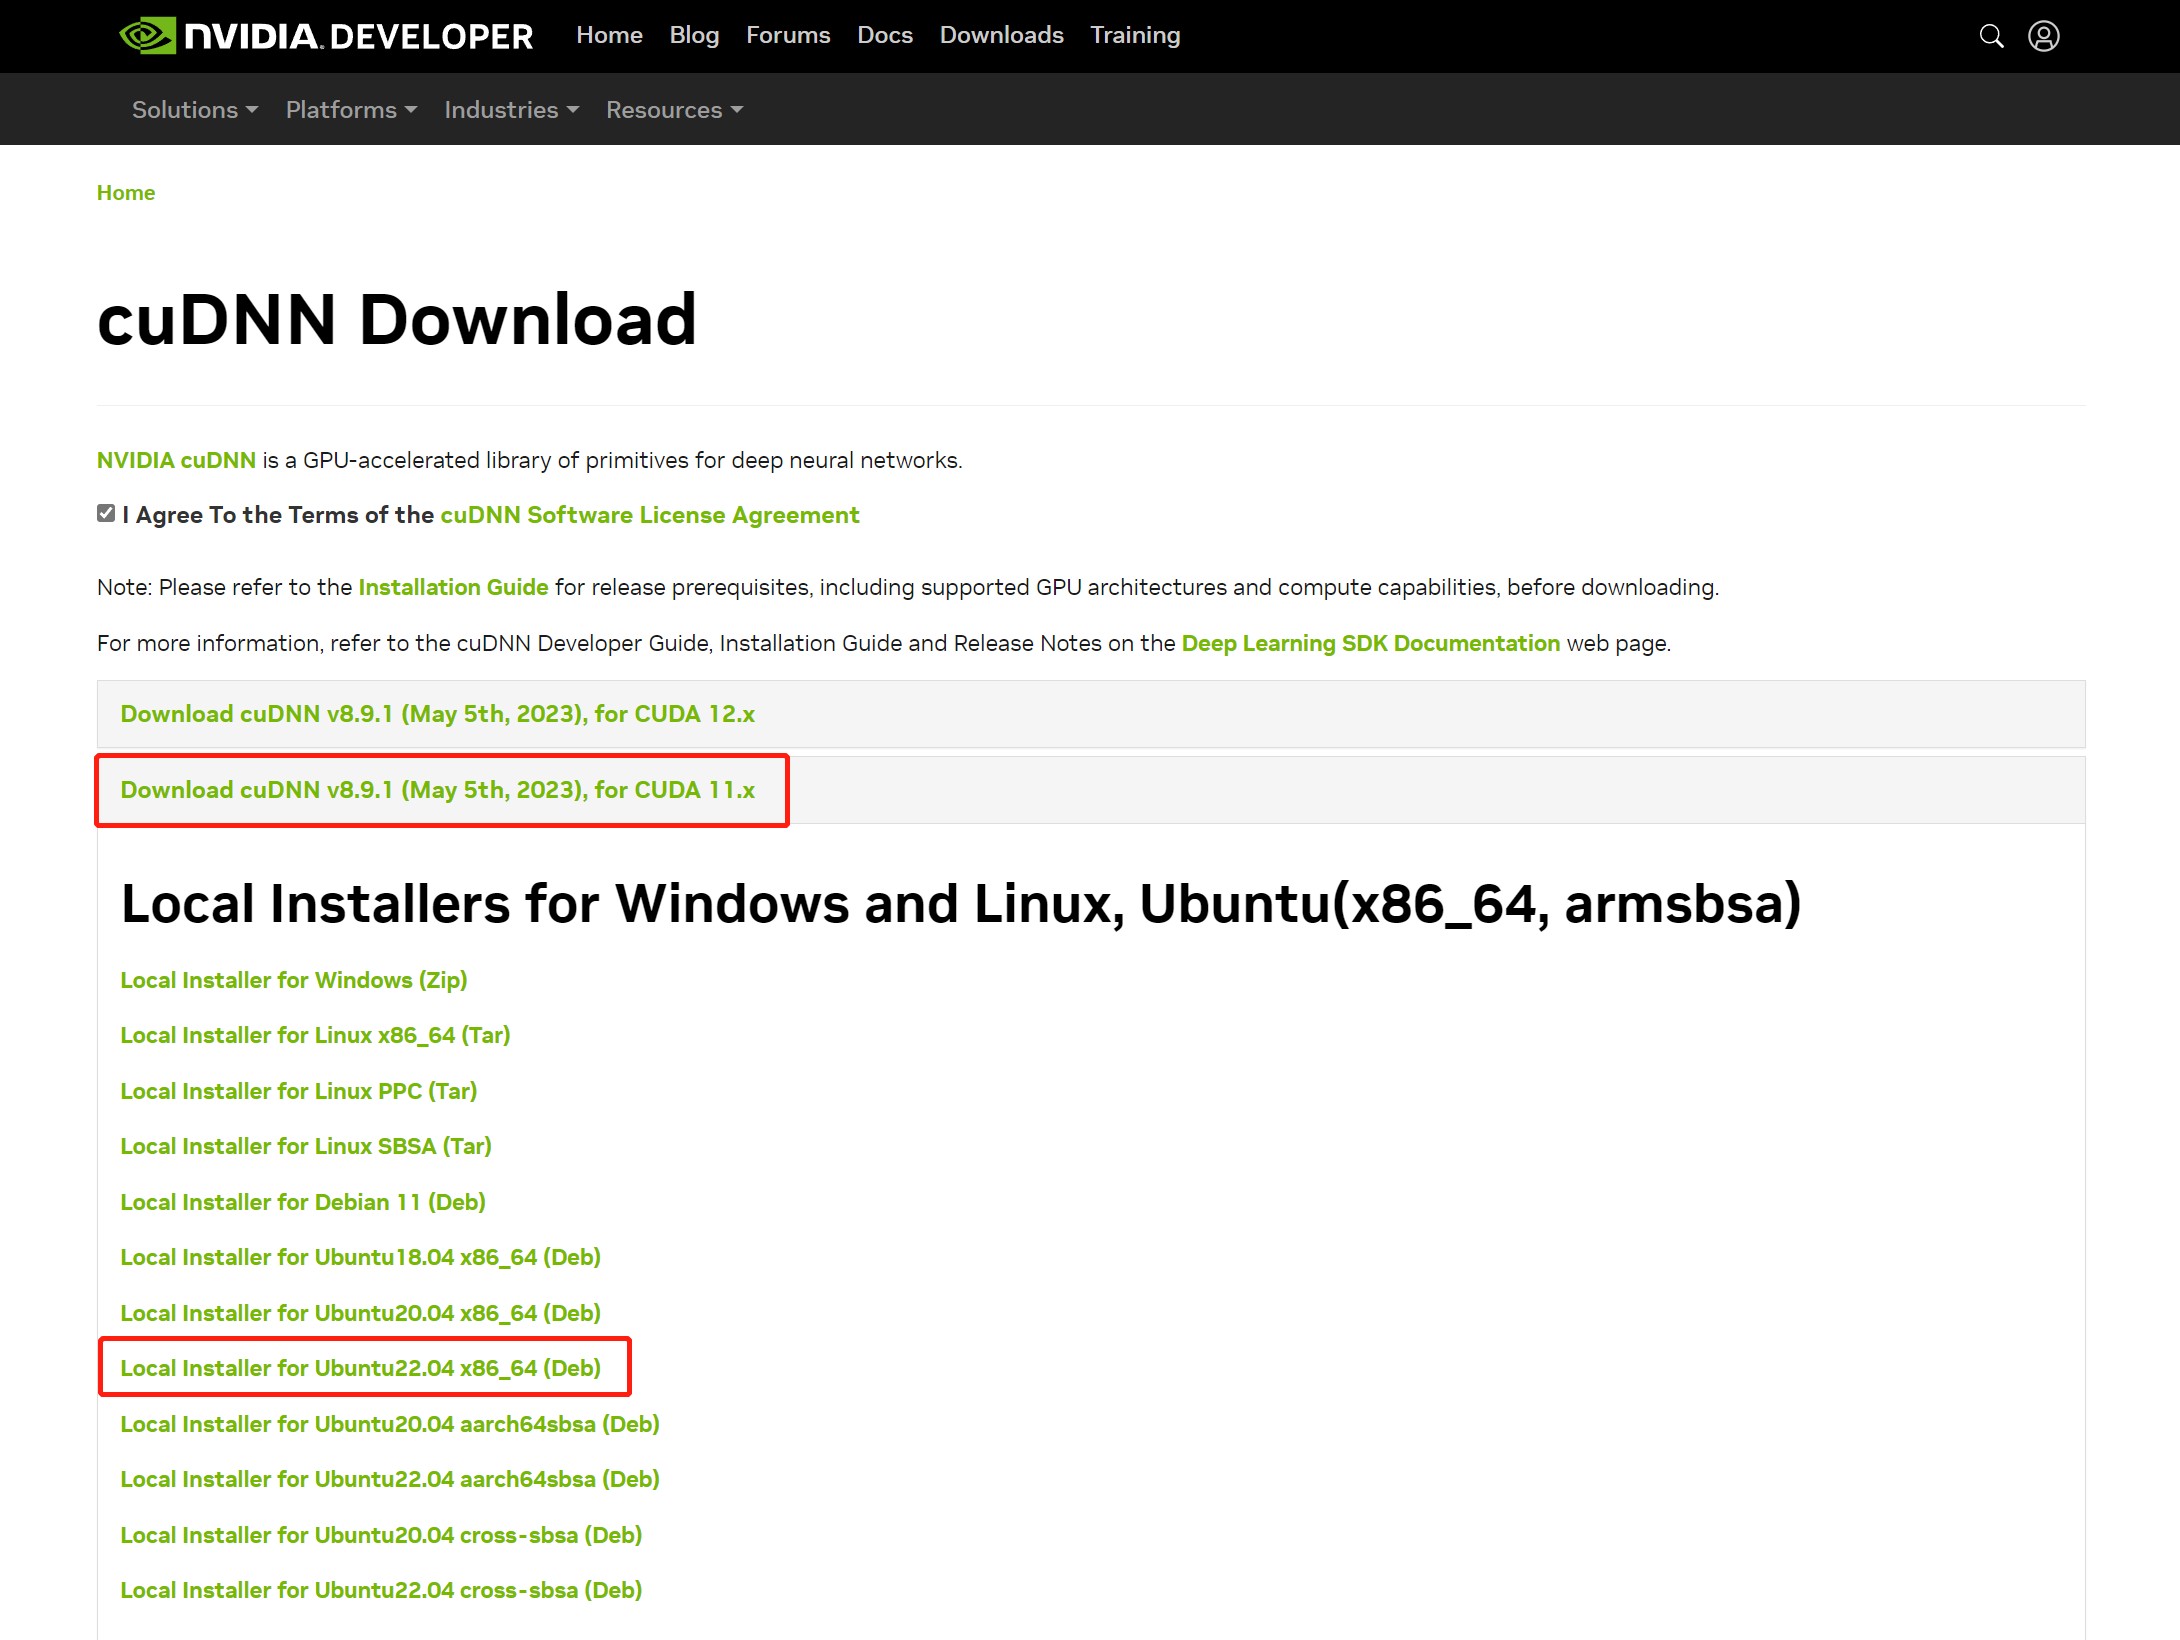This screenshot has height=1640, width=2180.
Task: Download installer for Ubuntu22.04 aarch64sbsa (Deb)
Action: 390,1479
